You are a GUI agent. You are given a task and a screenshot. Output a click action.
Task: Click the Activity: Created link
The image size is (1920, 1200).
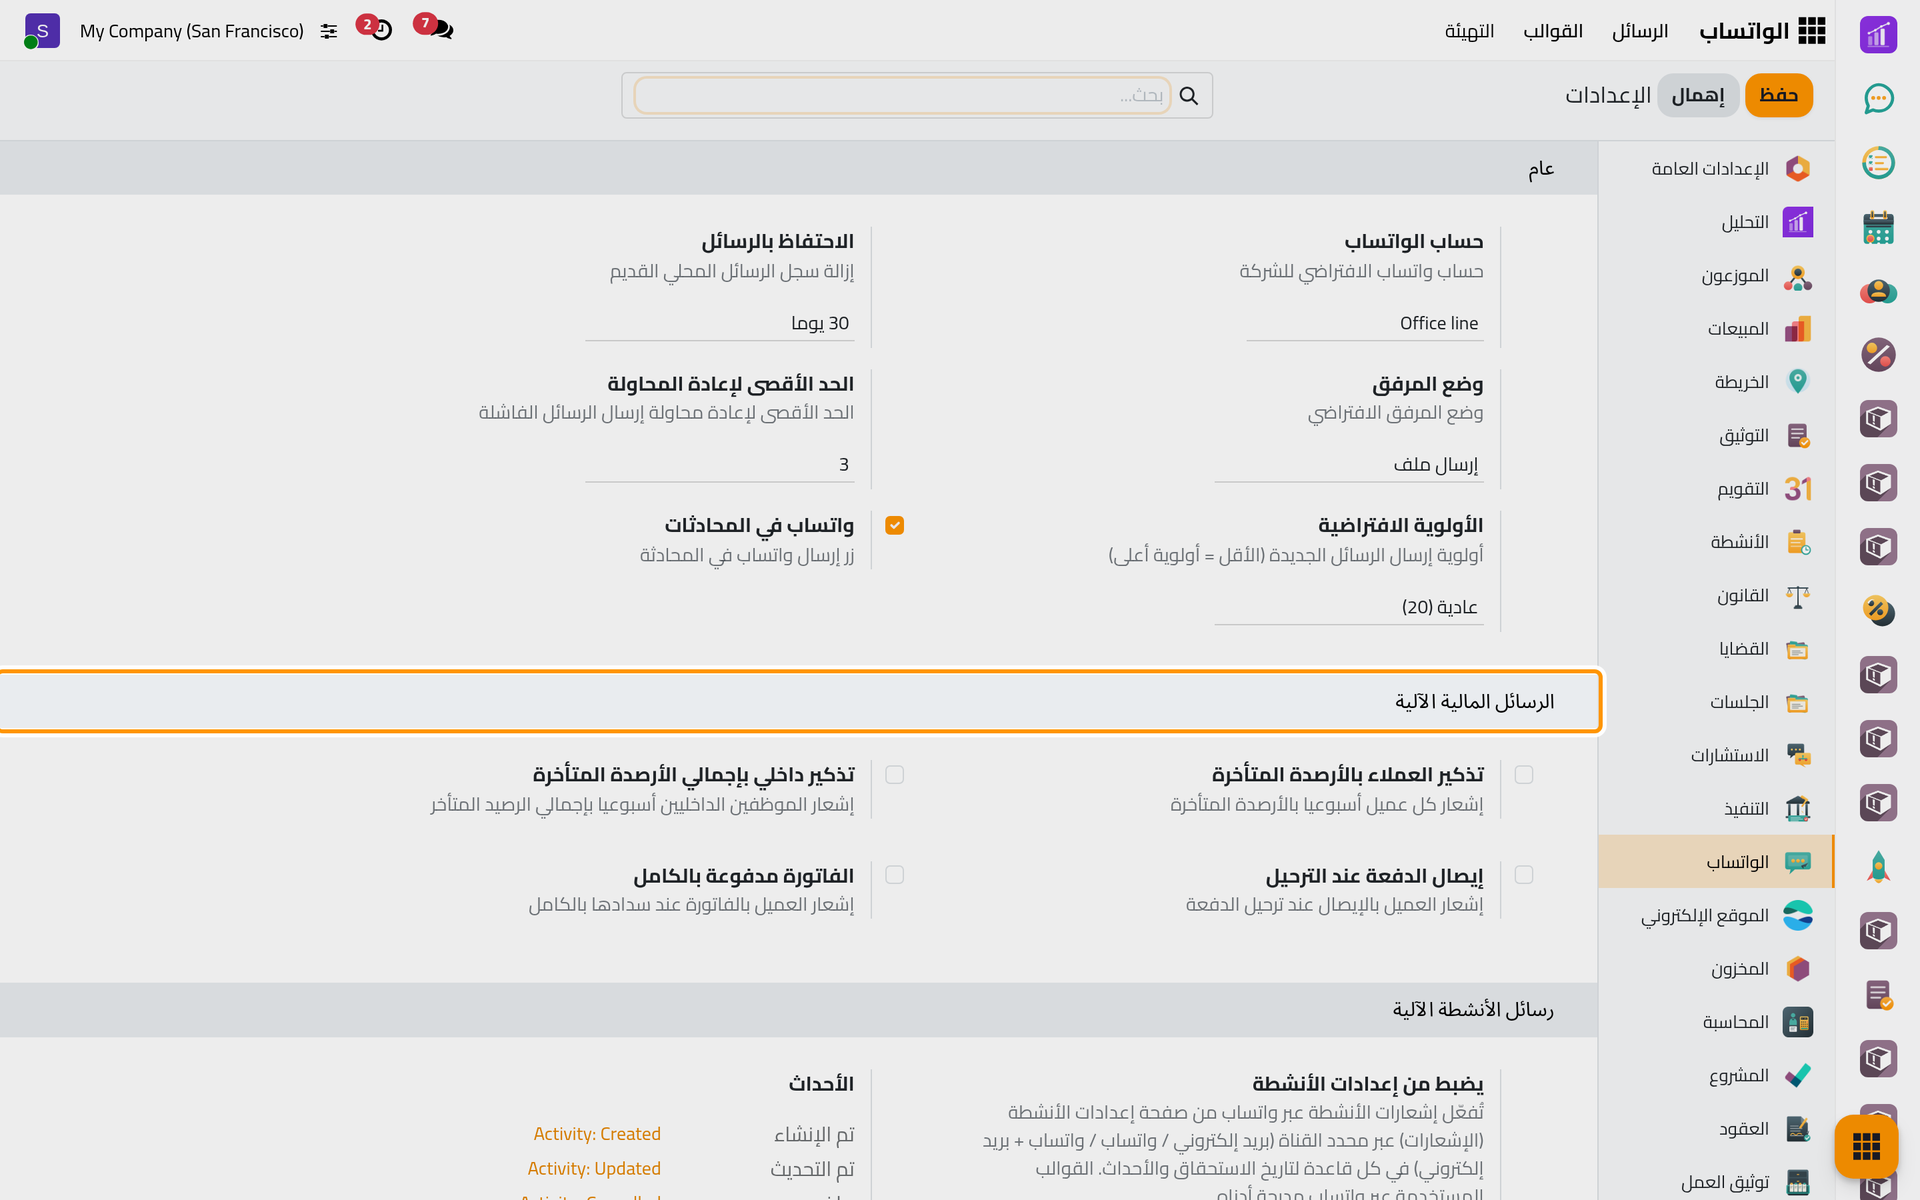[597, 1134]
